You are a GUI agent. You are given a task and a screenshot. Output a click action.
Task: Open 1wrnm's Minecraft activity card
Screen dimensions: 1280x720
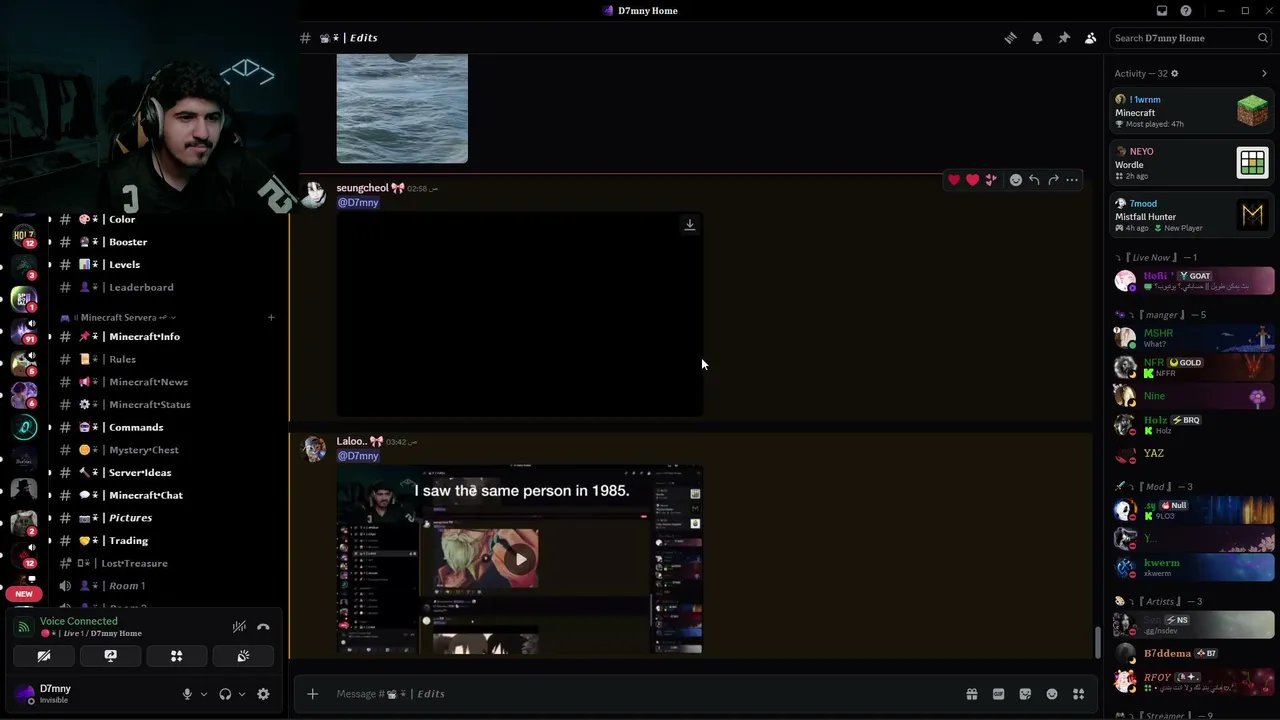coord(1192,111)
